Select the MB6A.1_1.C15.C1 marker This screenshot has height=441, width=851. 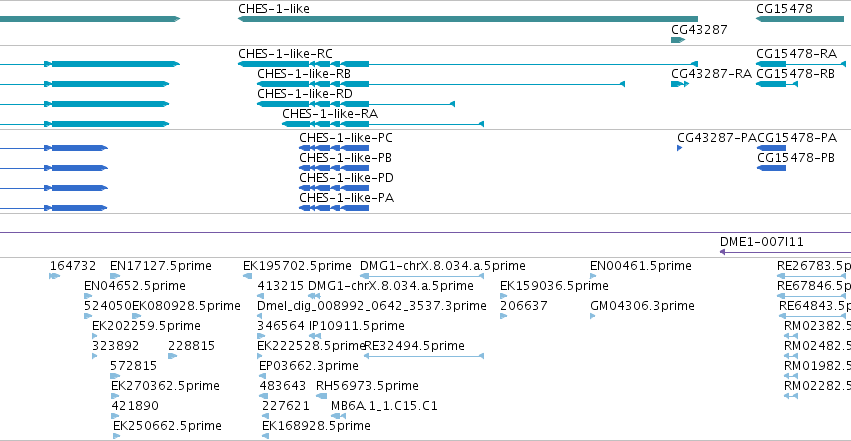pos(339,416)
